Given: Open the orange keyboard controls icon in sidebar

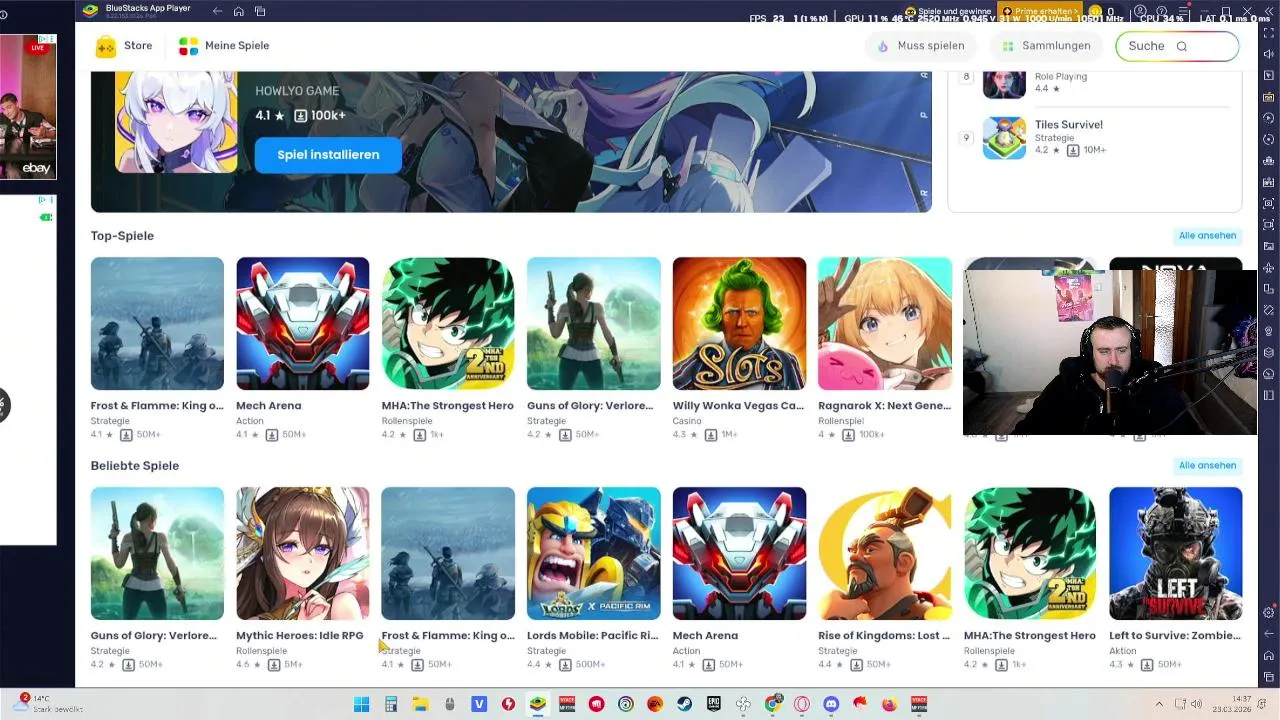Looking at the screenshot, I should [x=1269, y=97].
